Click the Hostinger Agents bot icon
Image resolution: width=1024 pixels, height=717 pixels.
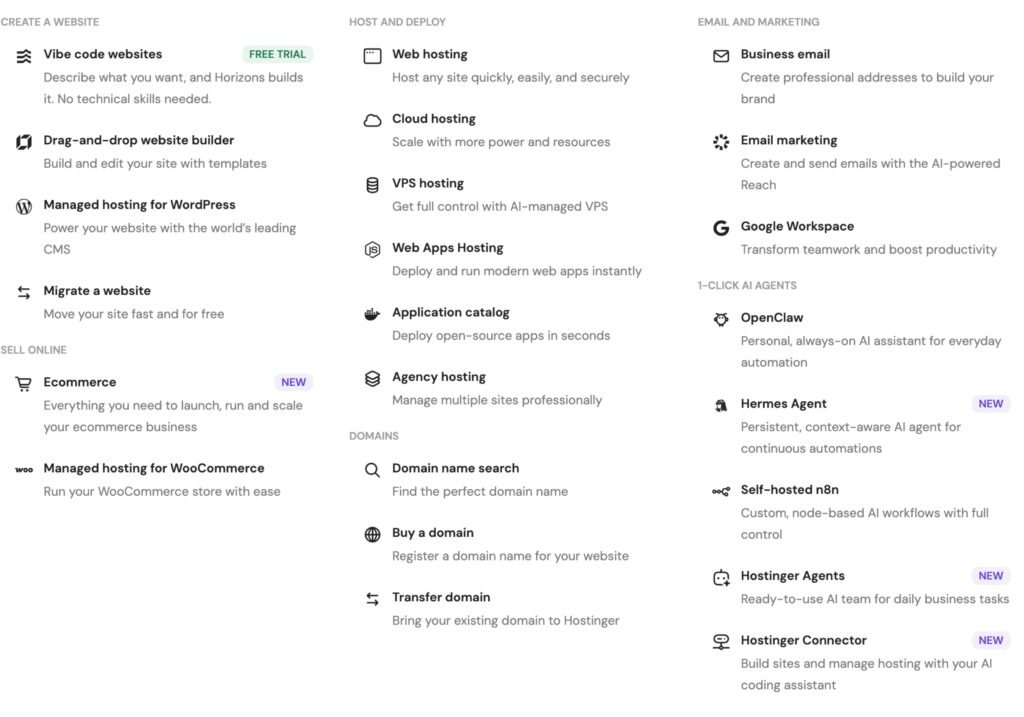coord(721,577)
